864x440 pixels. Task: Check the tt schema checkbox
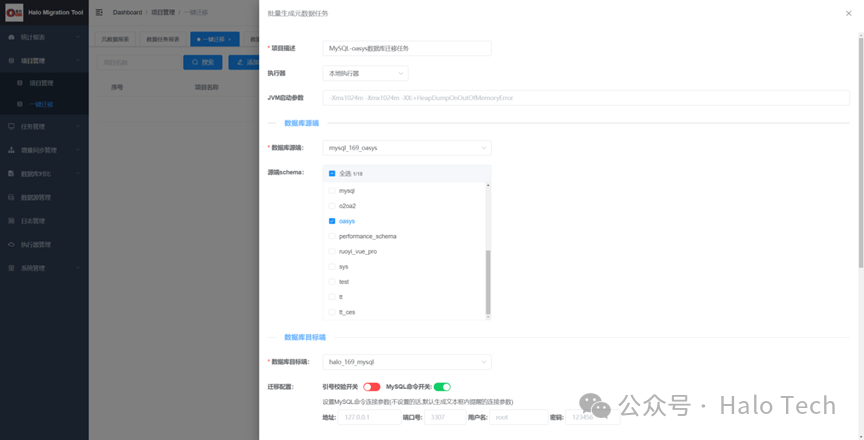coord(332,297)
